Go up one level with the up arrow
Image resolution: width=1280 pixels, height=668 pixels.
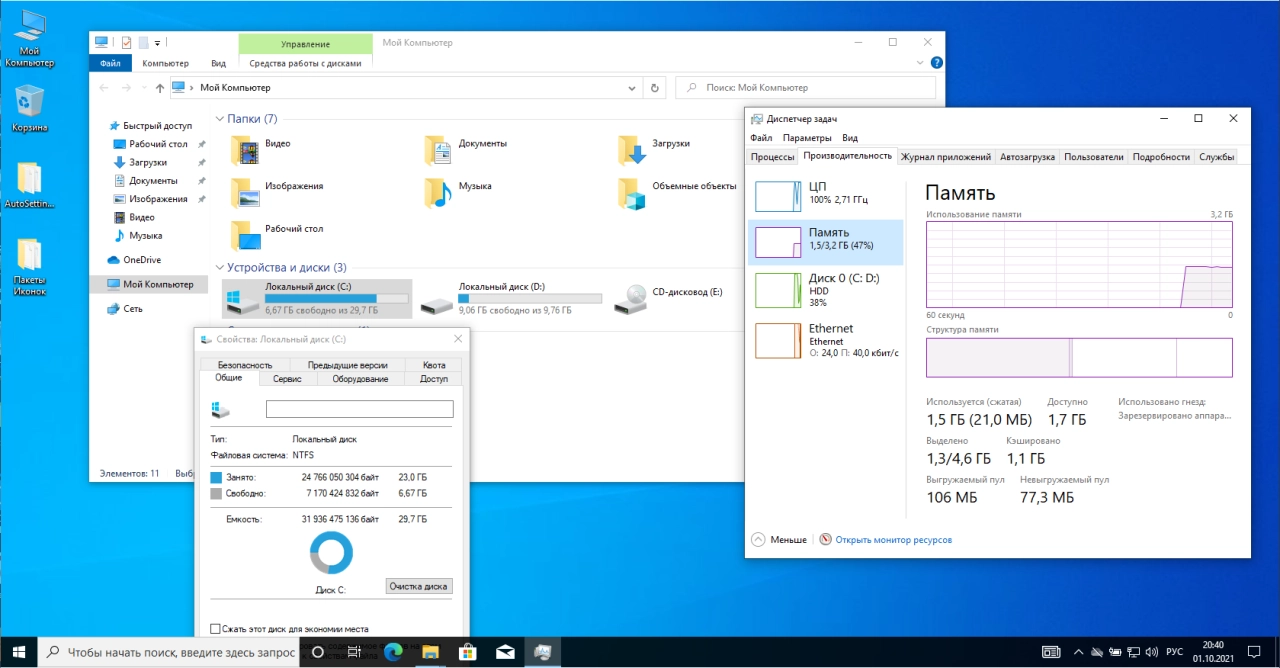click(160, 88)
